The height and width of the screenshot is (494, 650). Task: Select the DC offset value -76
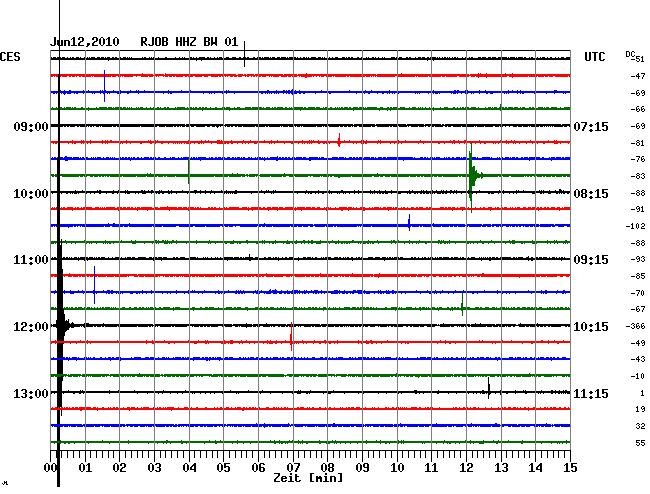[x=638, y=159]
